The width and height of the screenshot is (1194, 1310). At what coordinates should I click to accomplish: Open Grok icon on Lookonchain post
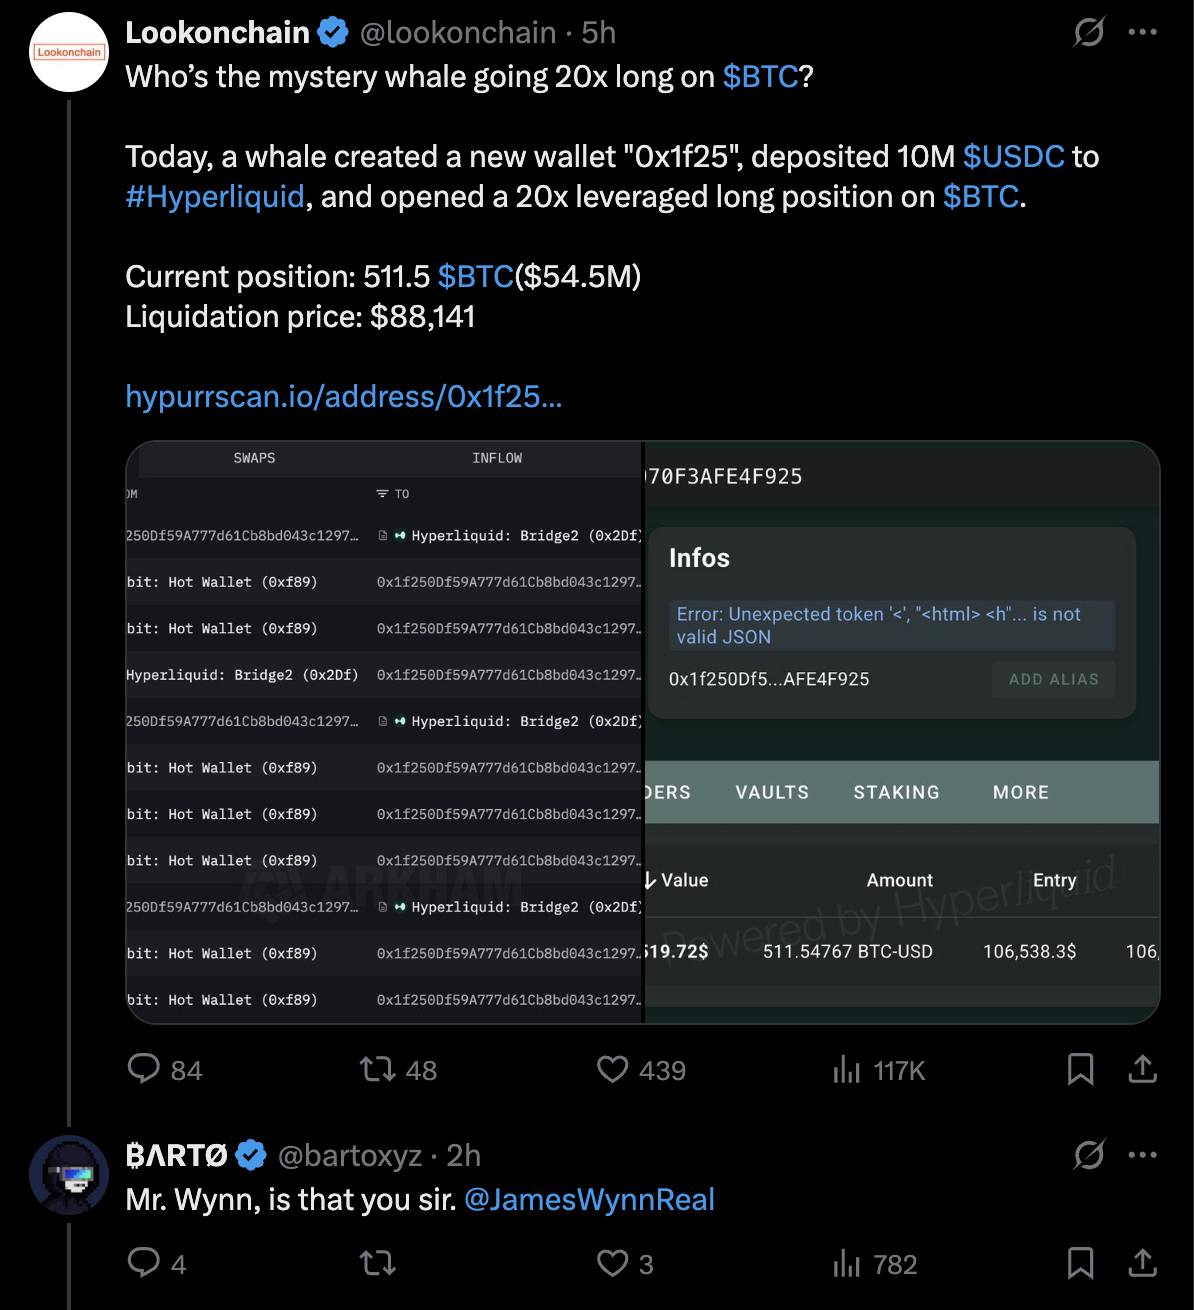(1088, 33)
